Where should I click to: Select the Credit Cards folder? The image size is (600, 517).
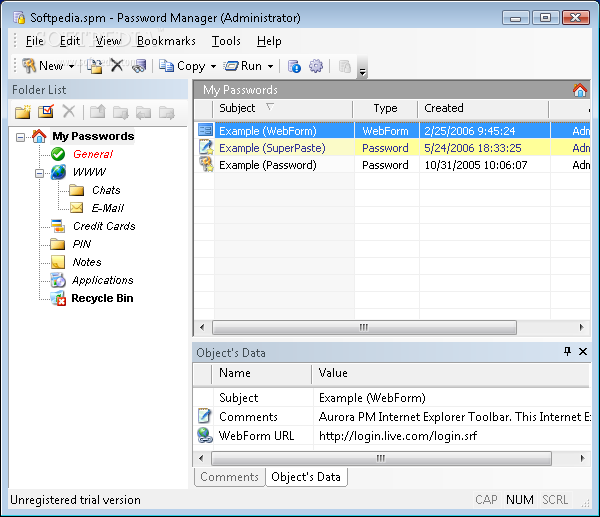[x=104, y=226]
